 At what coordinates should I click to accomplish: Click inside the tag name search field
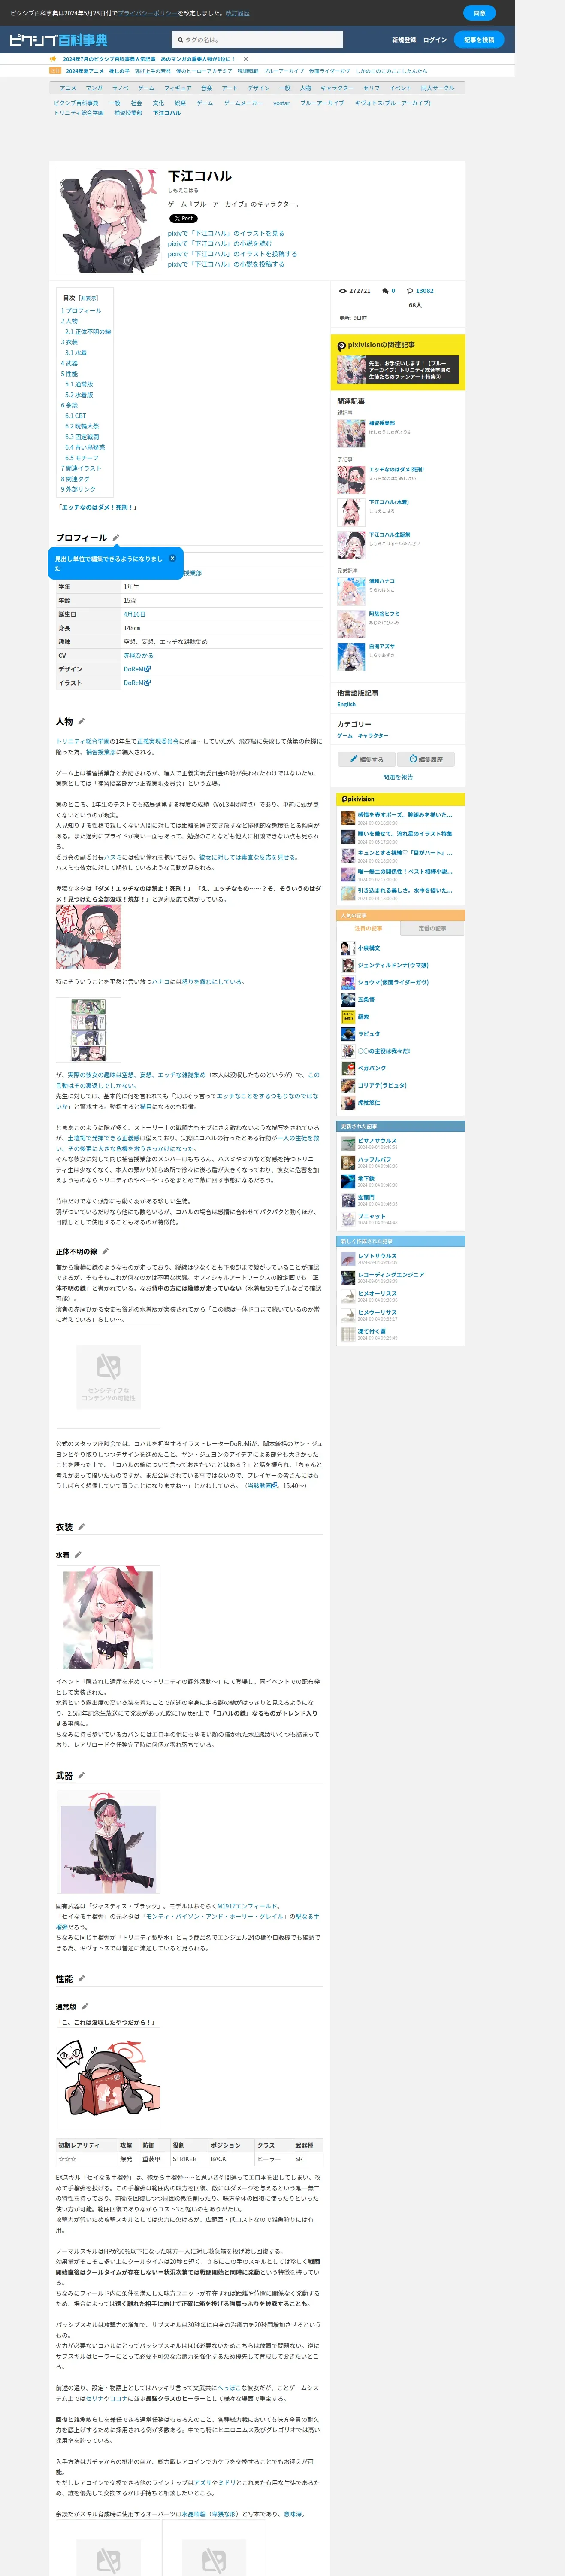coord(257,40)
